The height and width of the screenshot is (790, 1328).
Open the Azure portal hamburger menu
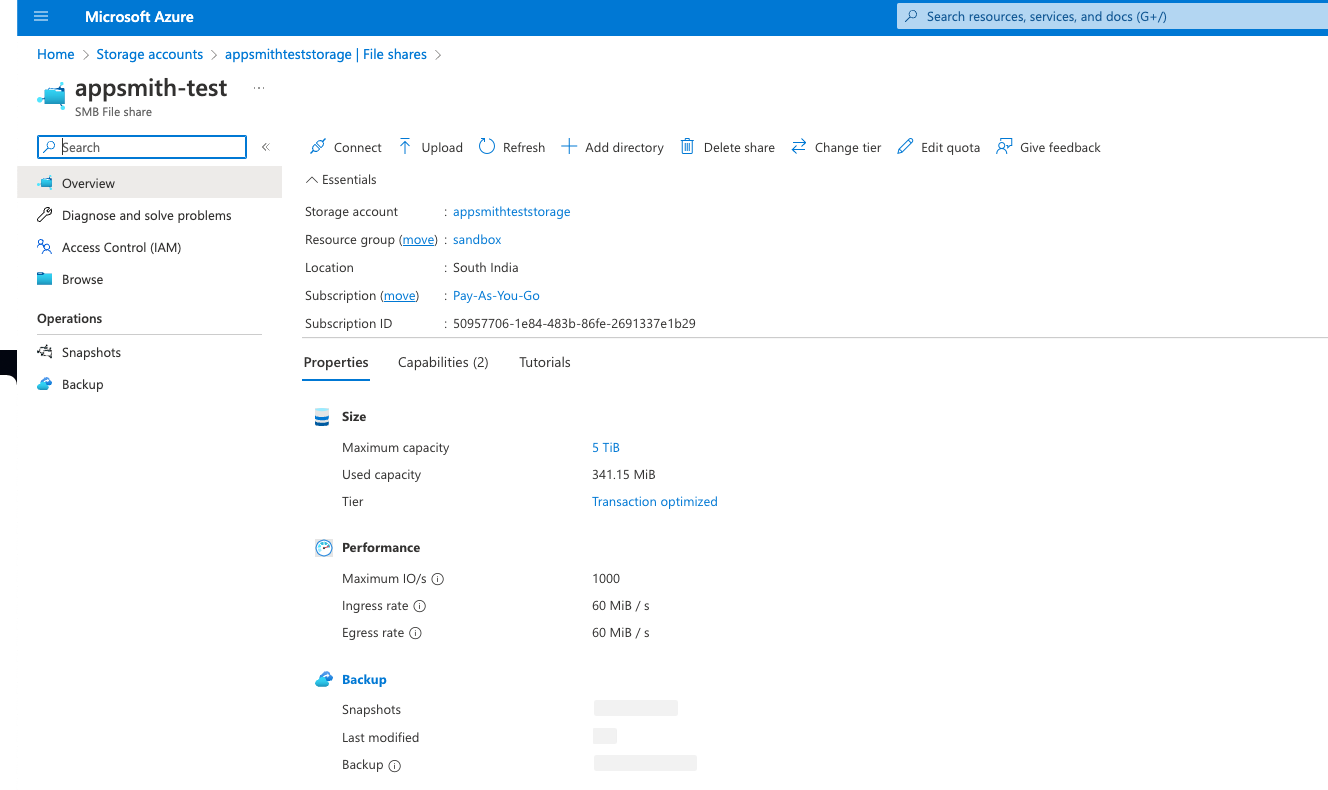coord(41,17)
